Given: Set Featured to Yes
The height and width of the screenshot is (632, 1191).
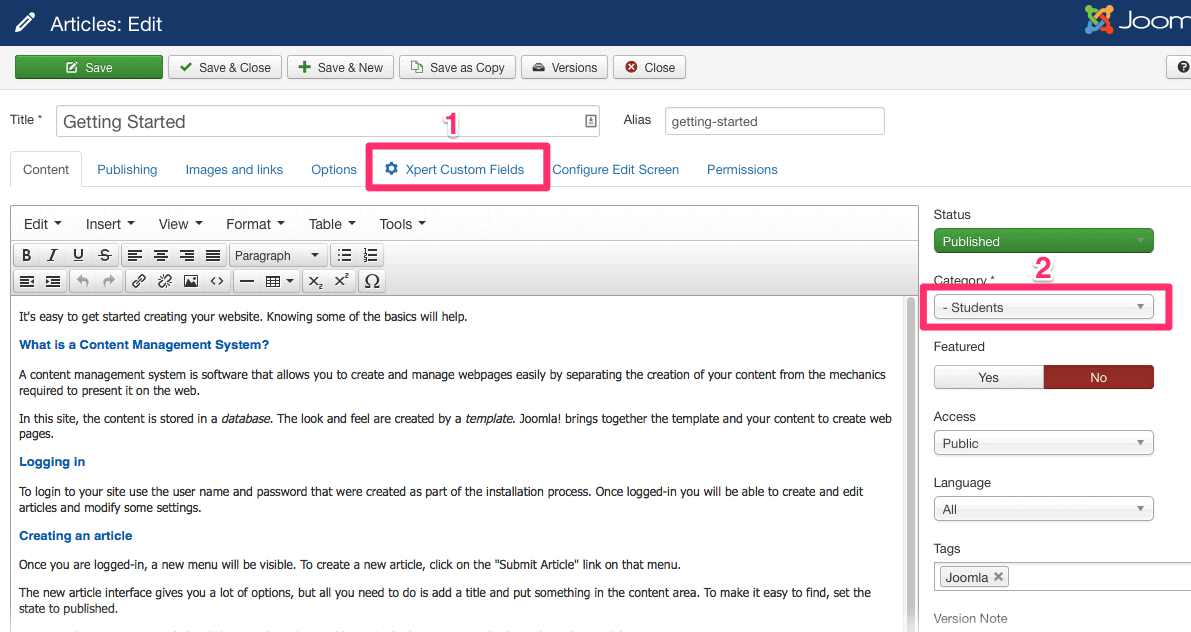Looking at the screenshot, I should click(x=988, y=377).
